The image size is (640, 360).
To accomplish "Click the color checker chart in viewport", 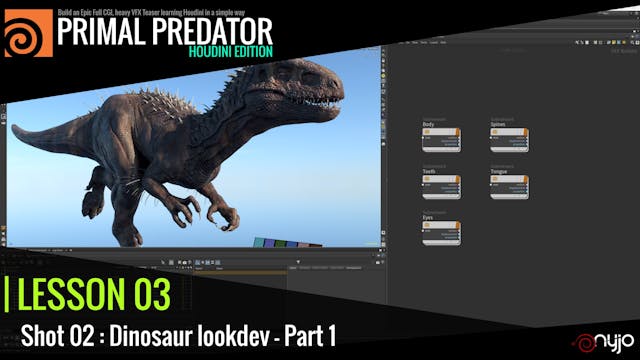I will pos(287,242).
